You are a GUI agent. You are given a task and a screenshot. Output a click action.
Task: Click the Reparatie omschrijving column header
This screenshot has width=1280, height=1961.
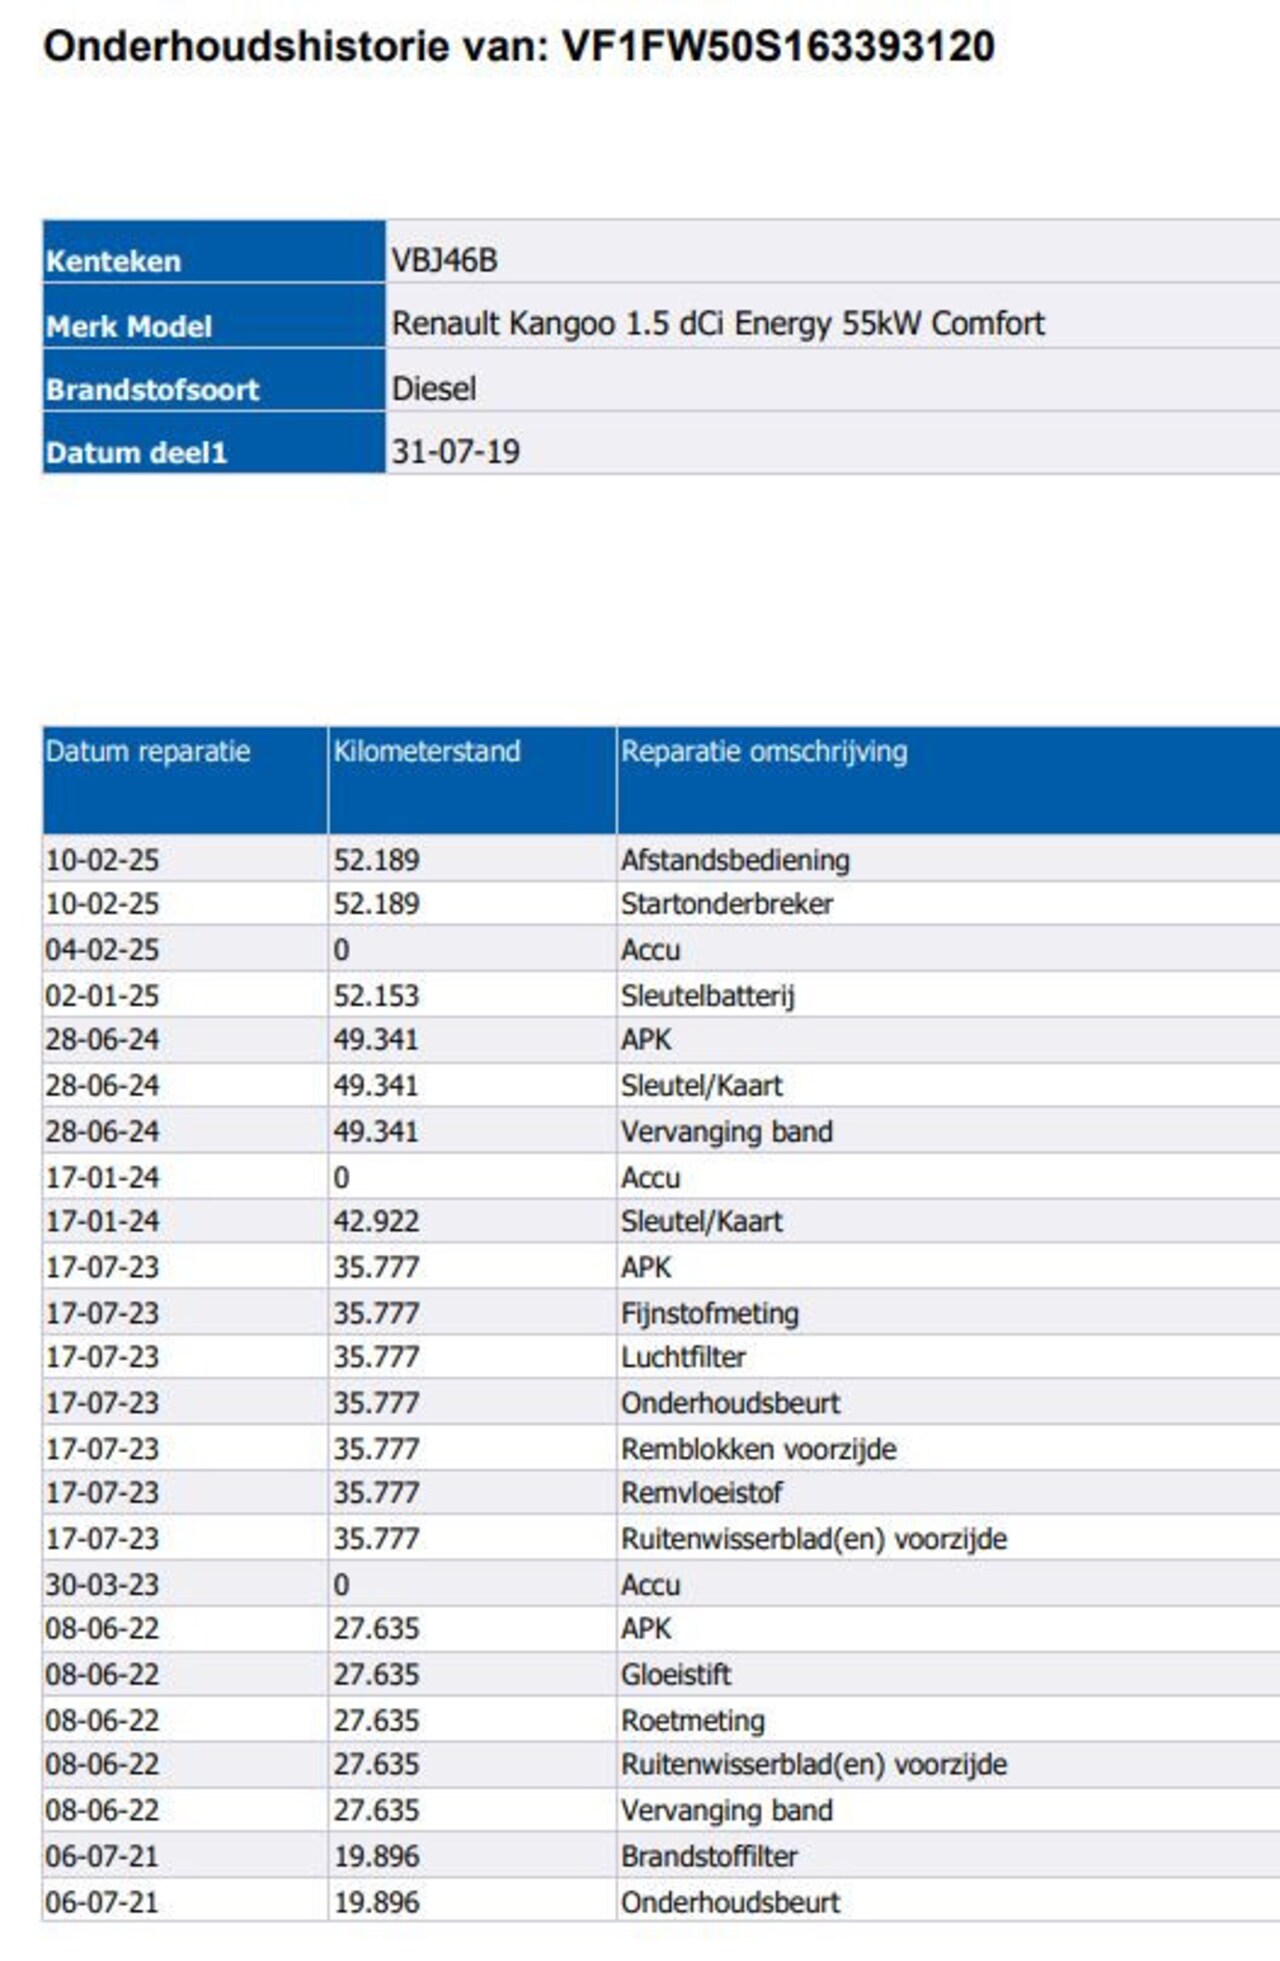click(764, 752)
